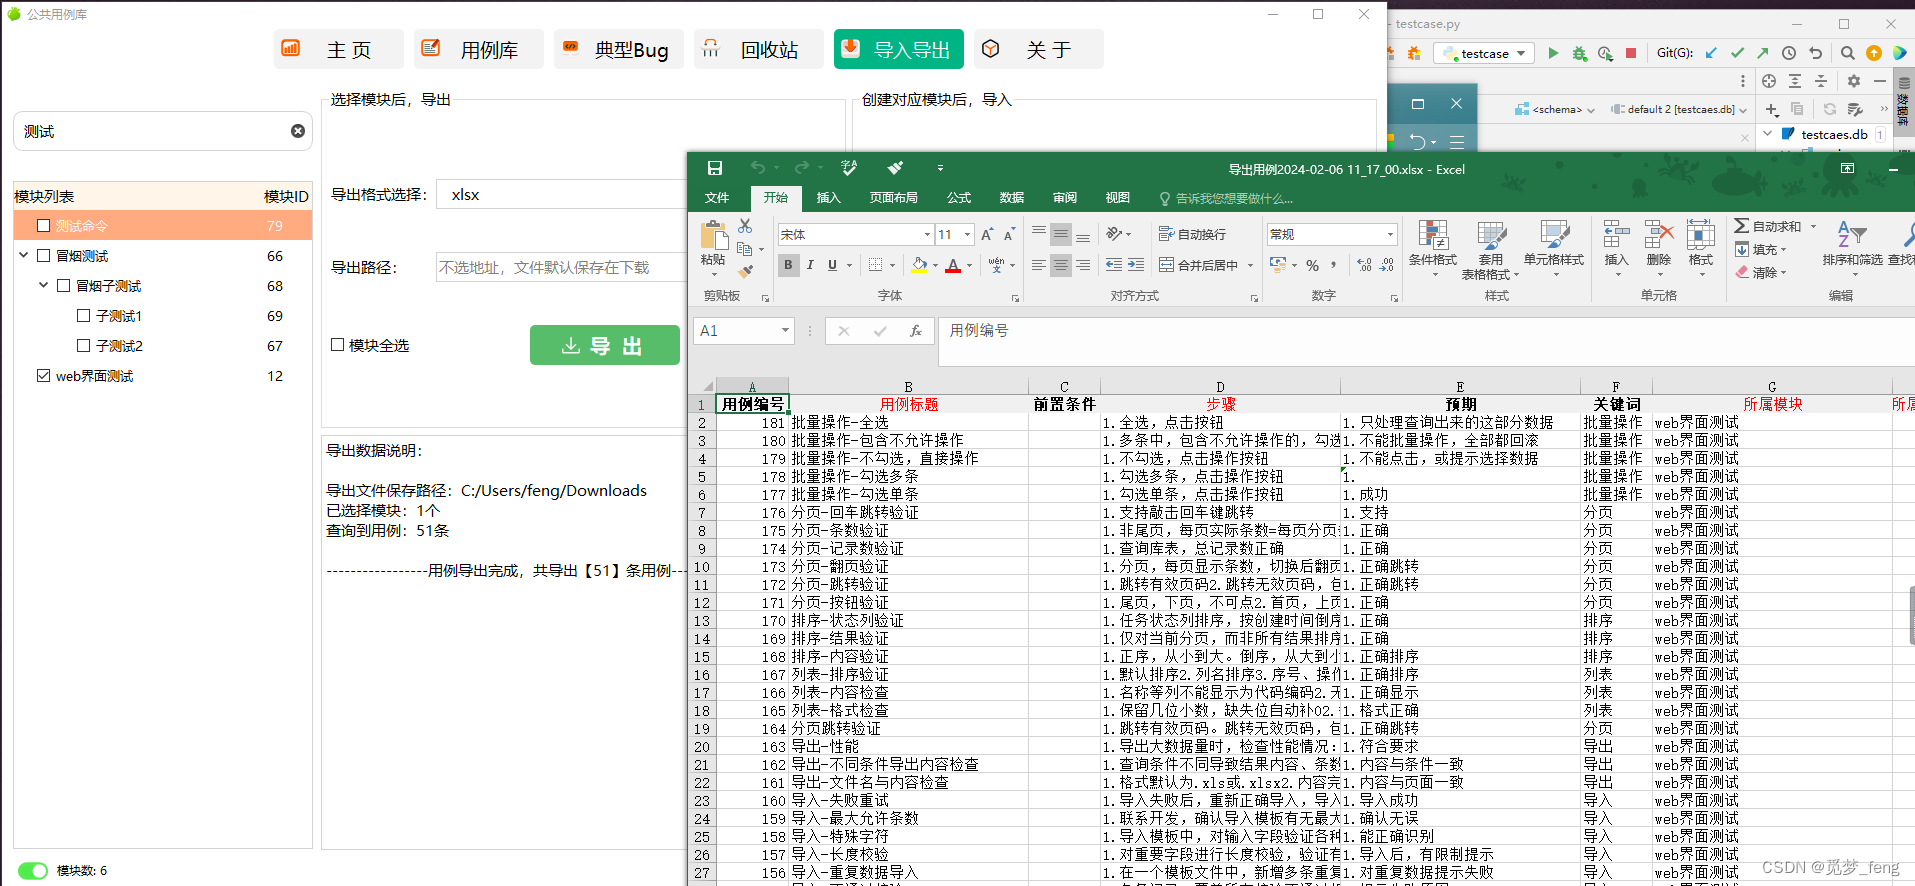
Task: Increase font size in Excel ribbon
Action: pos(987,234)
